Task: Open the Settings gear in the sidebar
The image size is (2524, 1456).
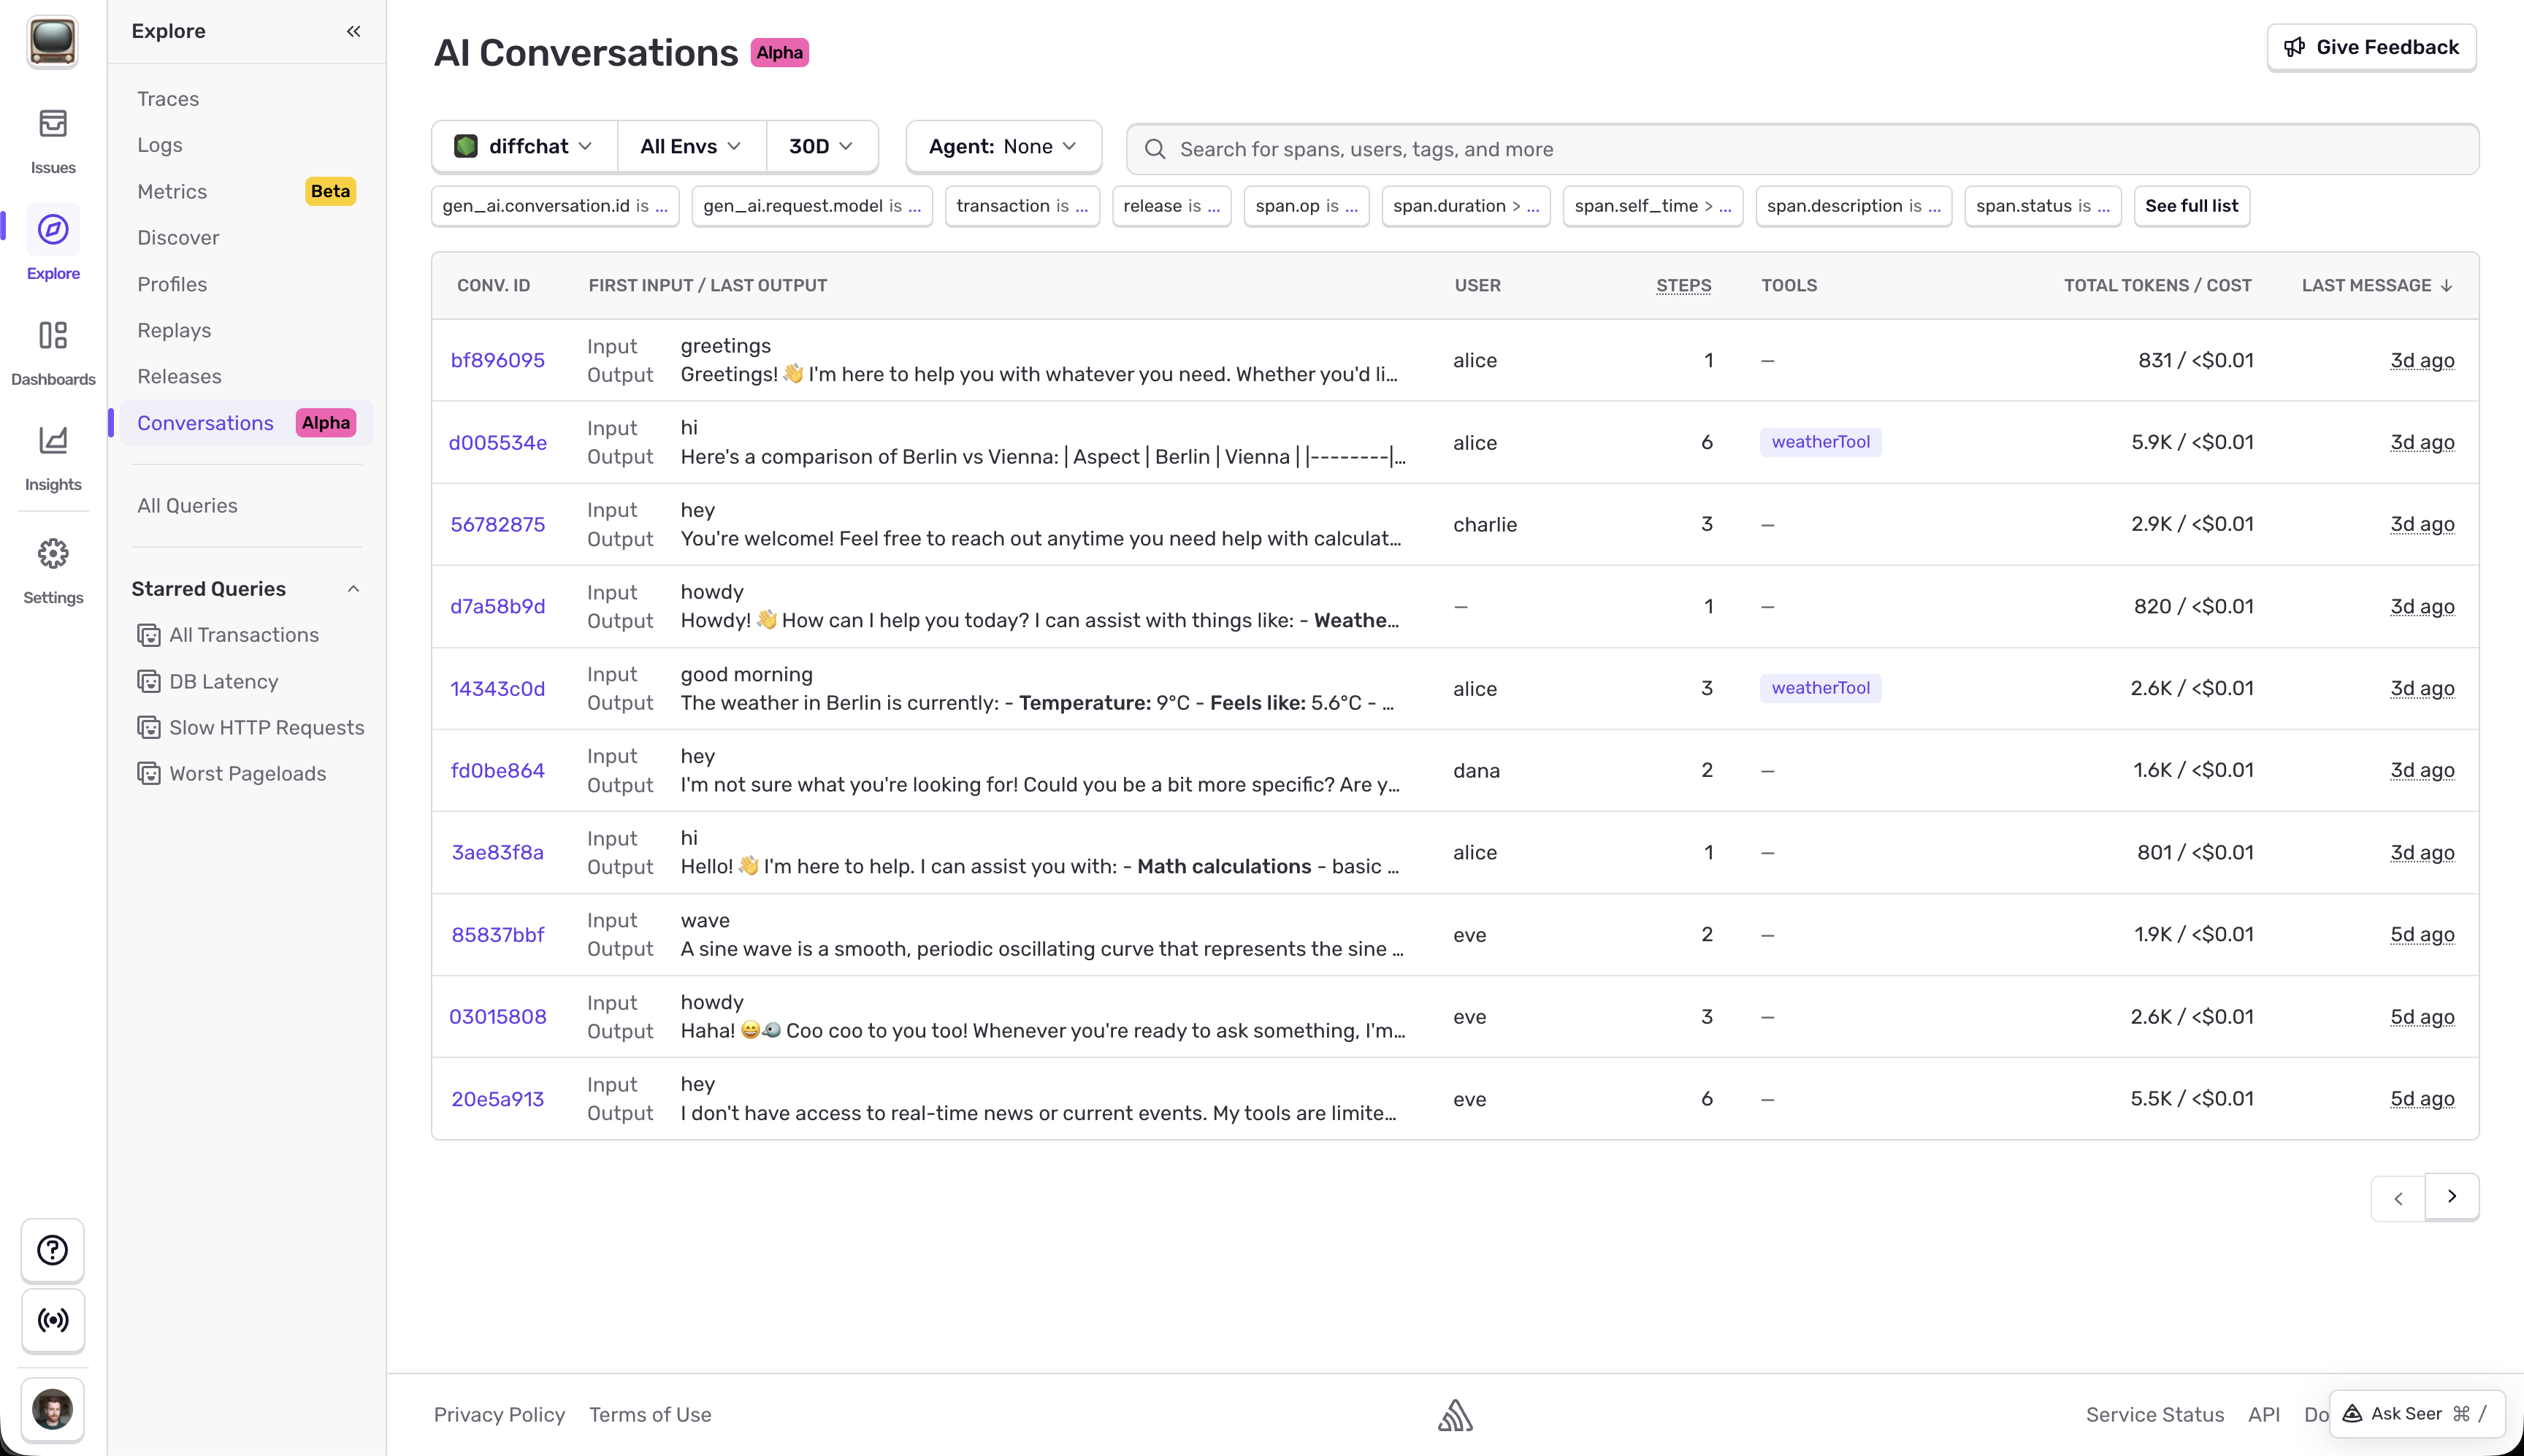Action: [53, 570]
